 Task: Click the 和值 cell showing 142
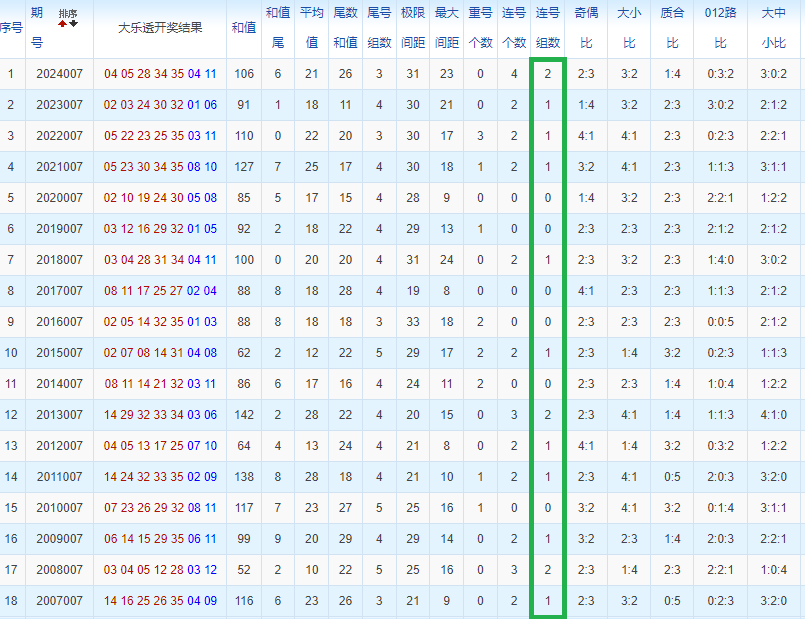coord(243,415)
